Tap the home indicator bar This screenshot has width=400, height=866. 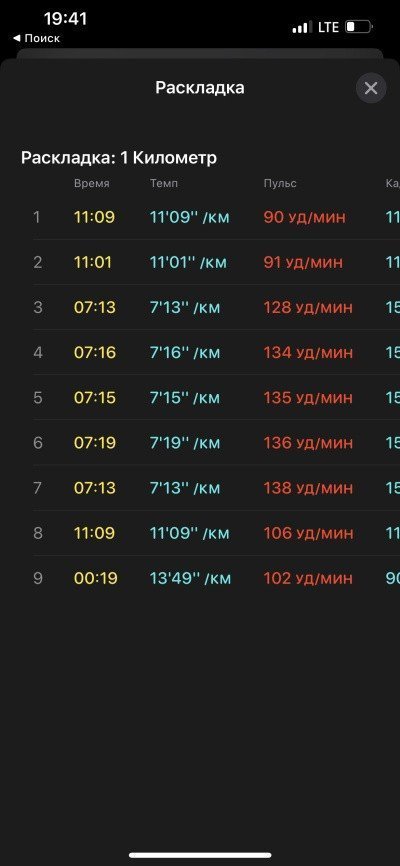(200, 856)
